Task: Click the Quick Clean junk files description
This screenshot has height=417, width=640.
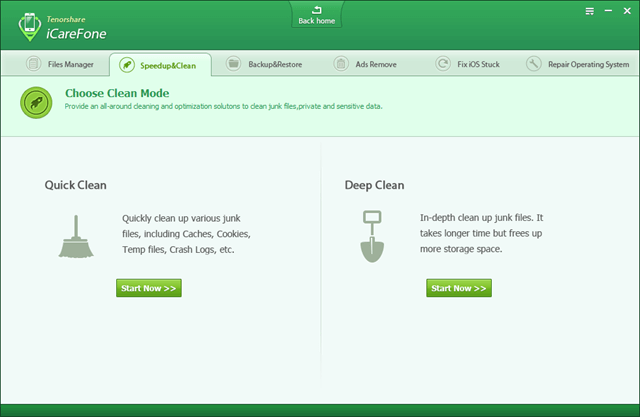Action: pyautogui.click(x=186, y=234)
